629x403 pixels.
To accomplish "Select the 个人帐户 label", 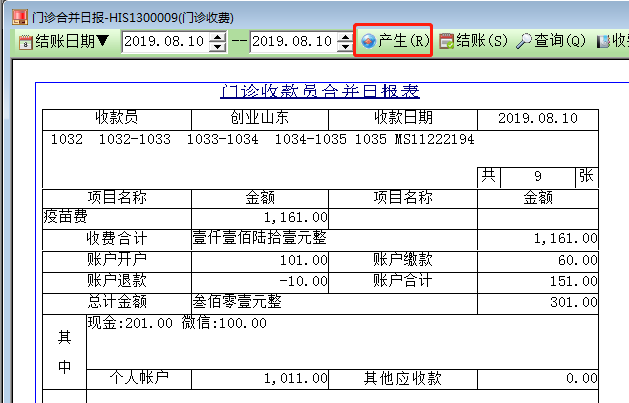I will click(x=139, y=378).
